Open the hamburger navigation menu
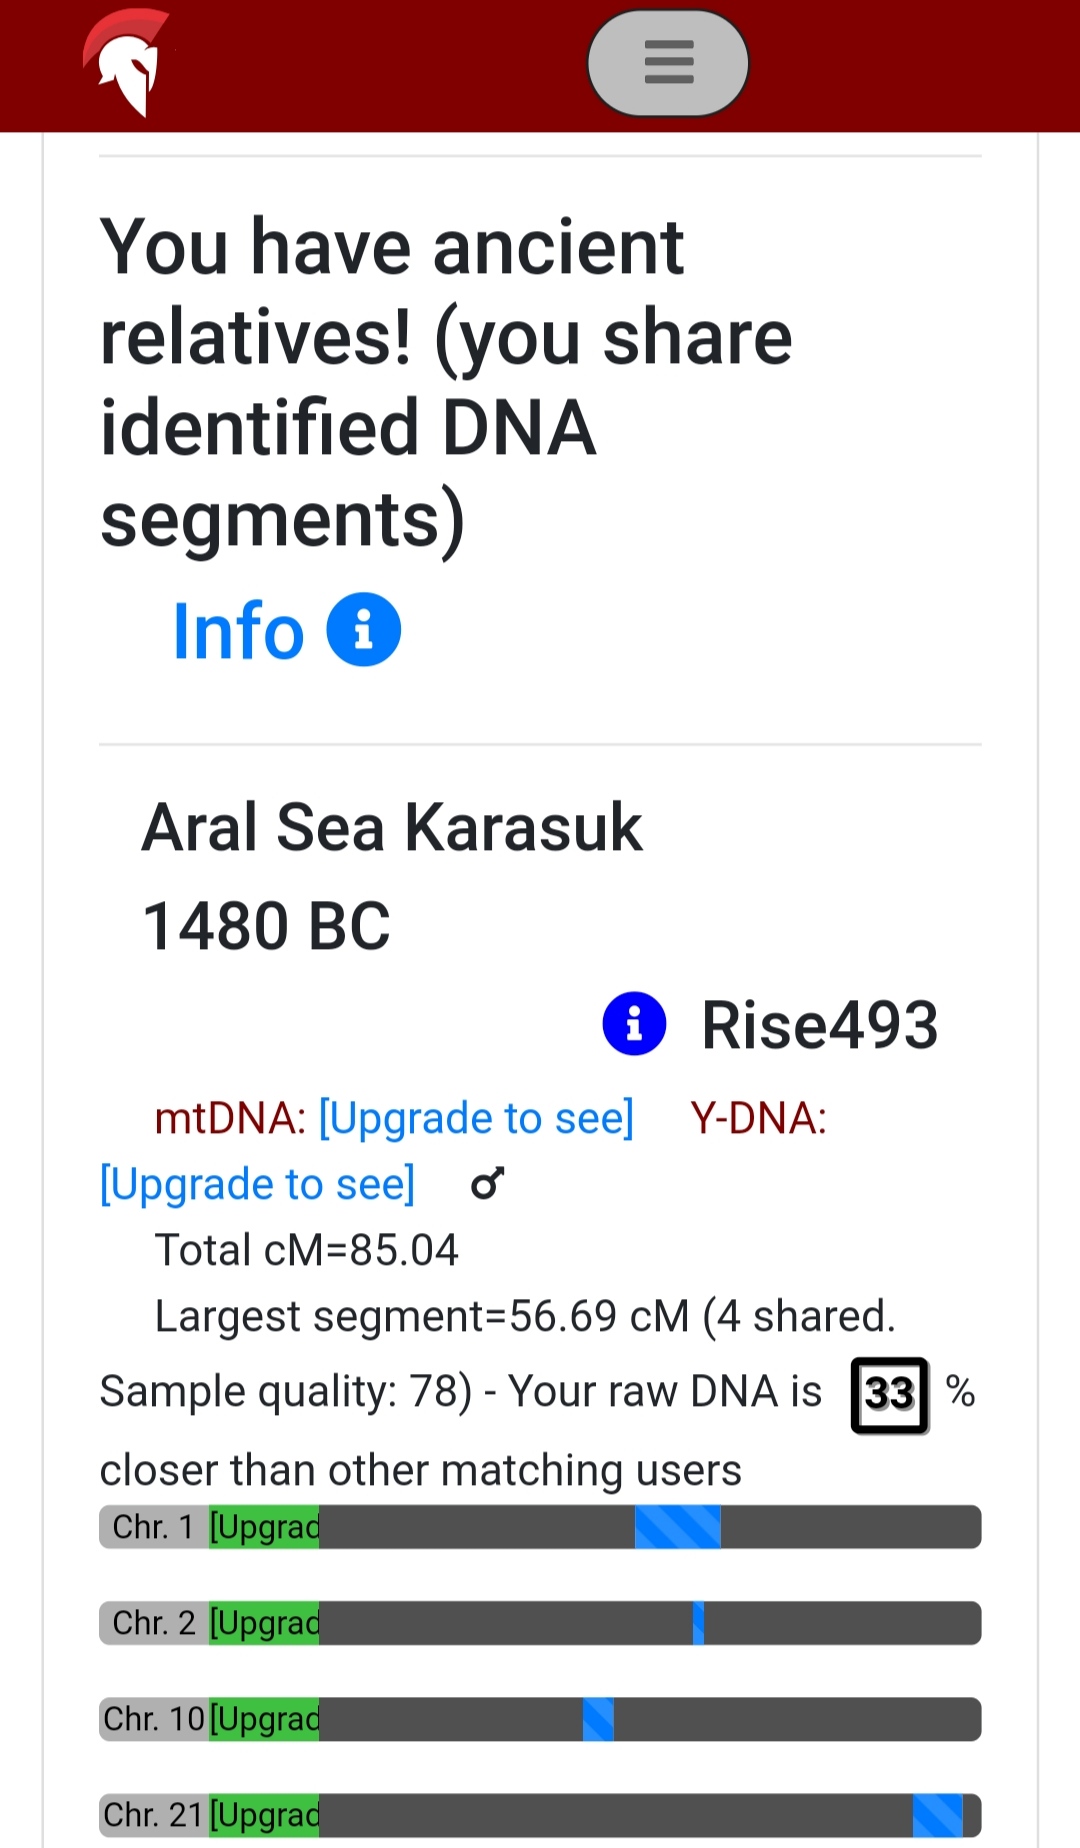The height and width of the screenshot is (1848, 1080). coord(668,63)
